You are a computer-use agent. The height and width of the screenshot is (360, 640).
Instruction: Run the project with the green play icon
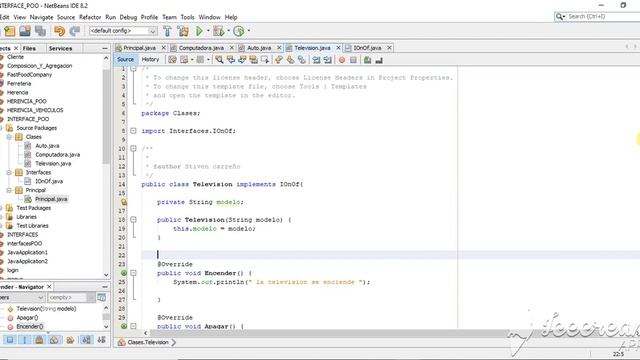pos(199,31)
